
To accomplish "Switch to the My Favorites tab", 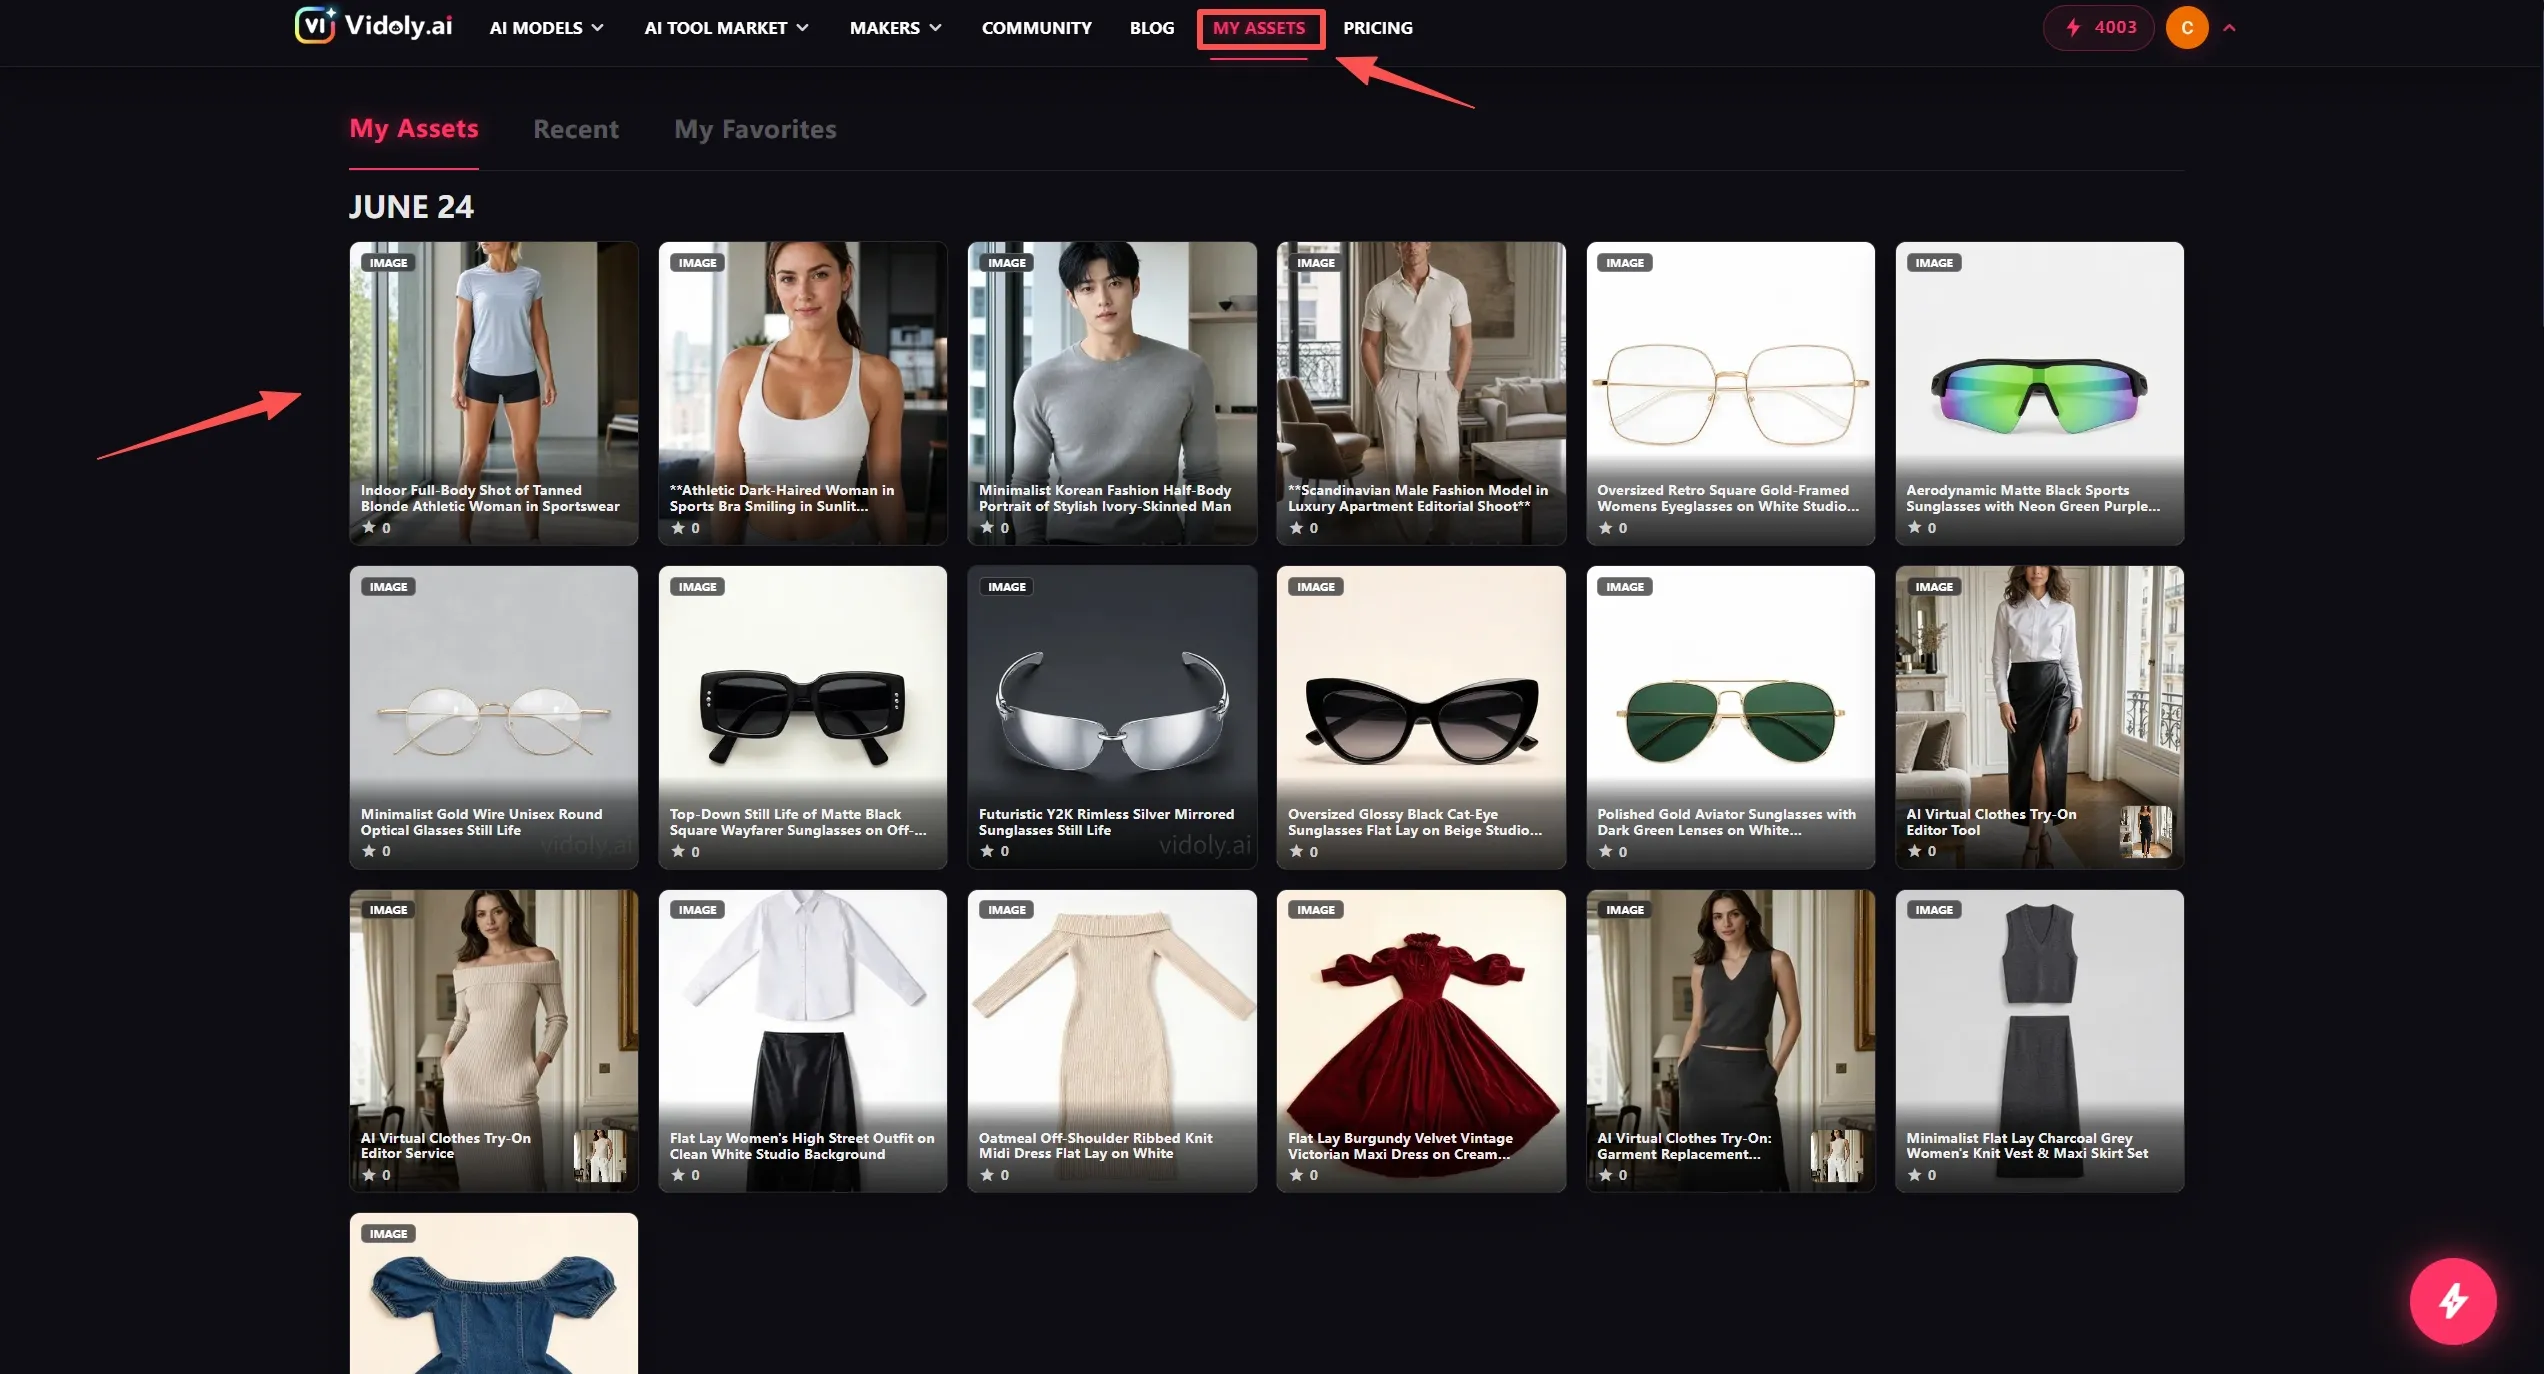I will [755, 129].
